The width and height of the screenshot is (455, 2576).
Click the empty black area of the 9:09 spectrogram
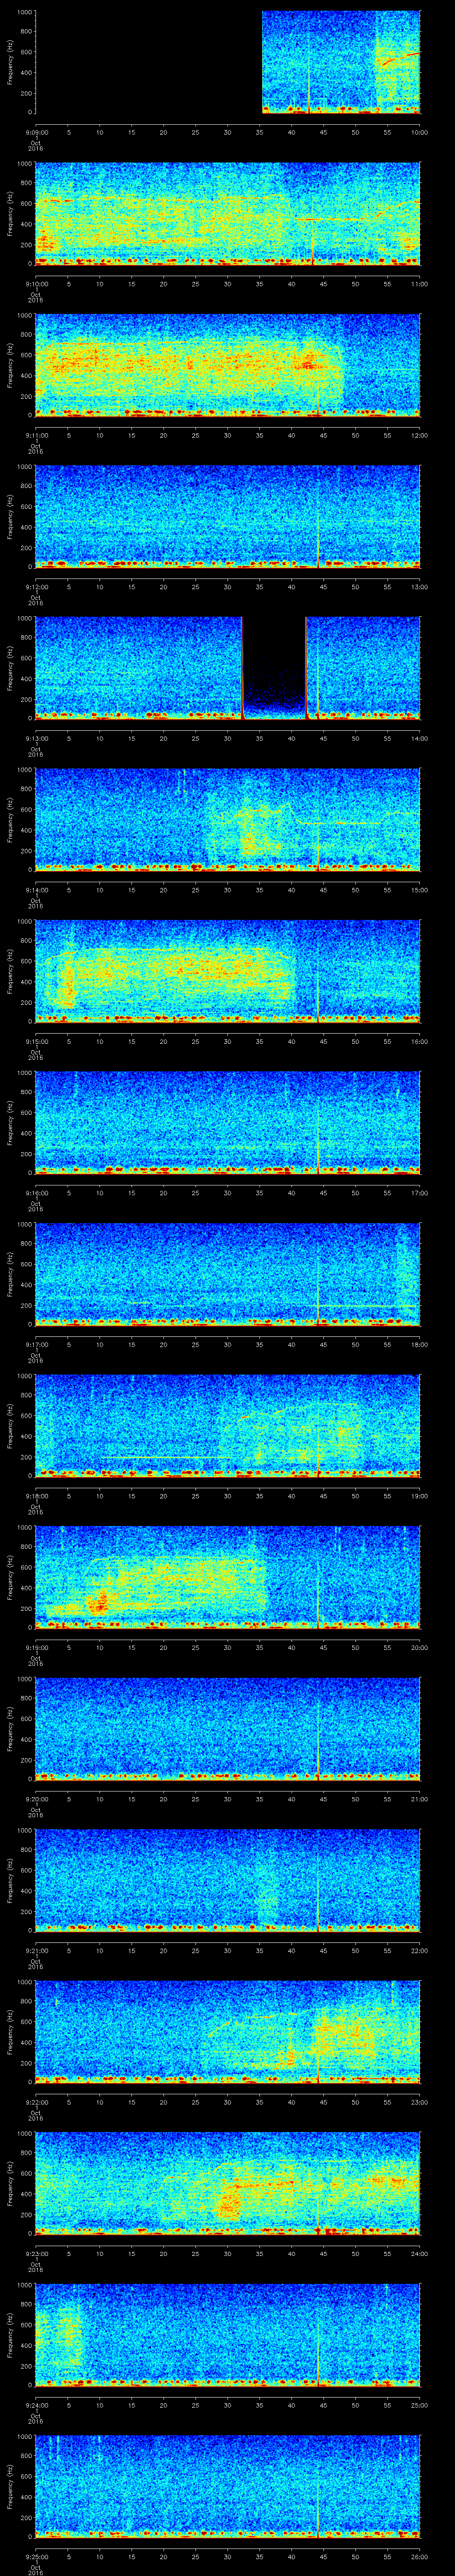click(x=148, y=62)
